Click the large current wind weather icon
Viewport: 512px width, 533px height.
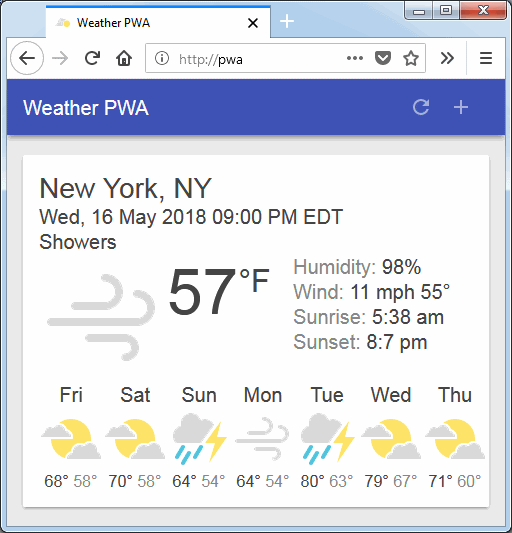point(101,317)
